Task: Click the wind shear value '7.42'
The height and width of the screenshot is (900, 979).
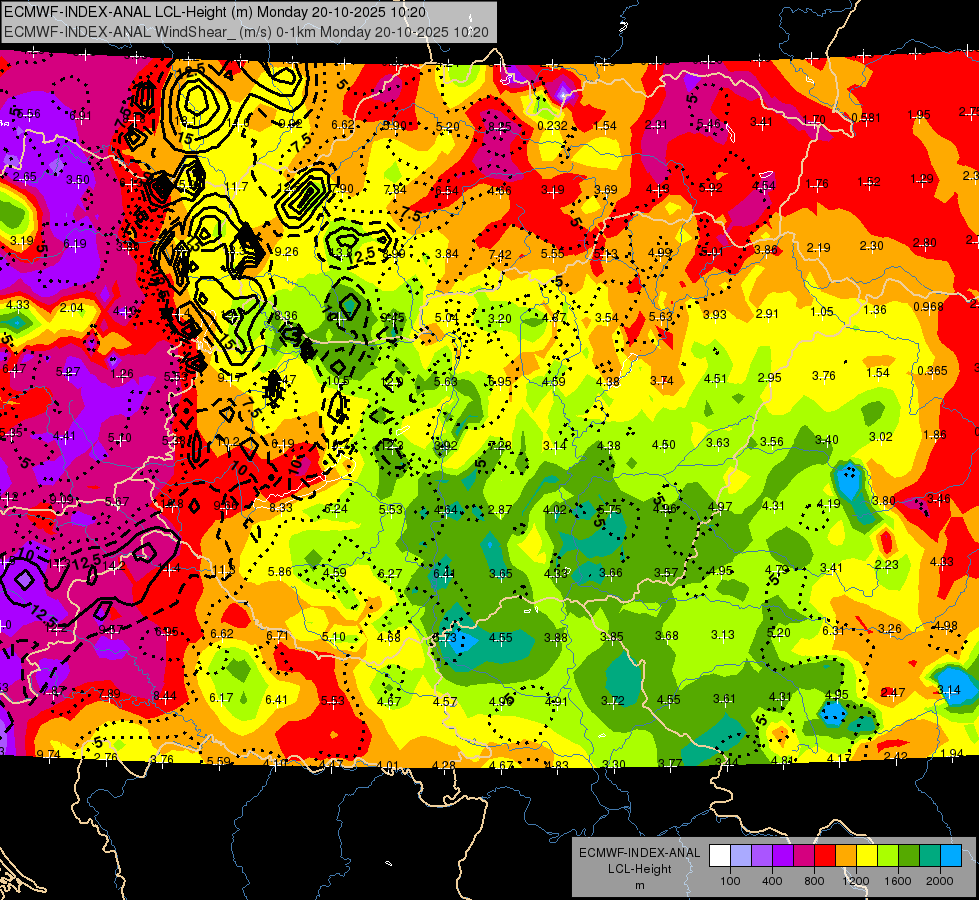Action: (500, 254)
